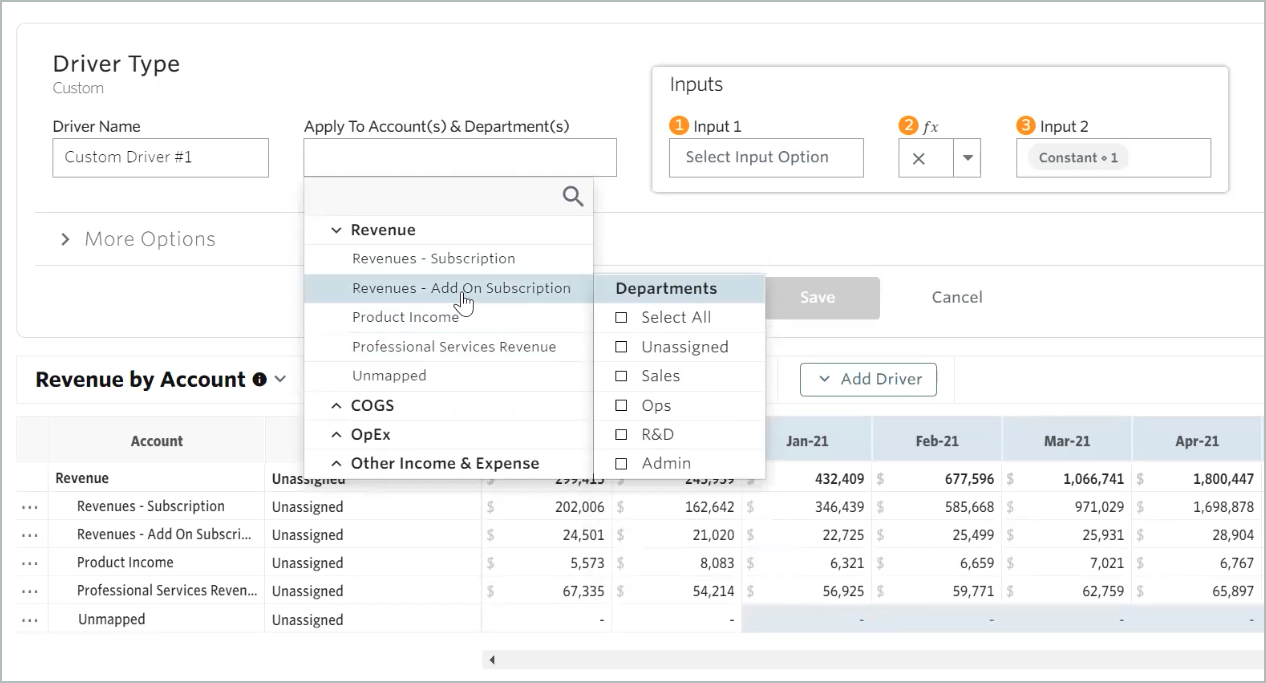The width and height of the screenshot is (1266, 683).
Task: Open the ellipsis menu for Product Income row
Action: click(x=30, y=563)
